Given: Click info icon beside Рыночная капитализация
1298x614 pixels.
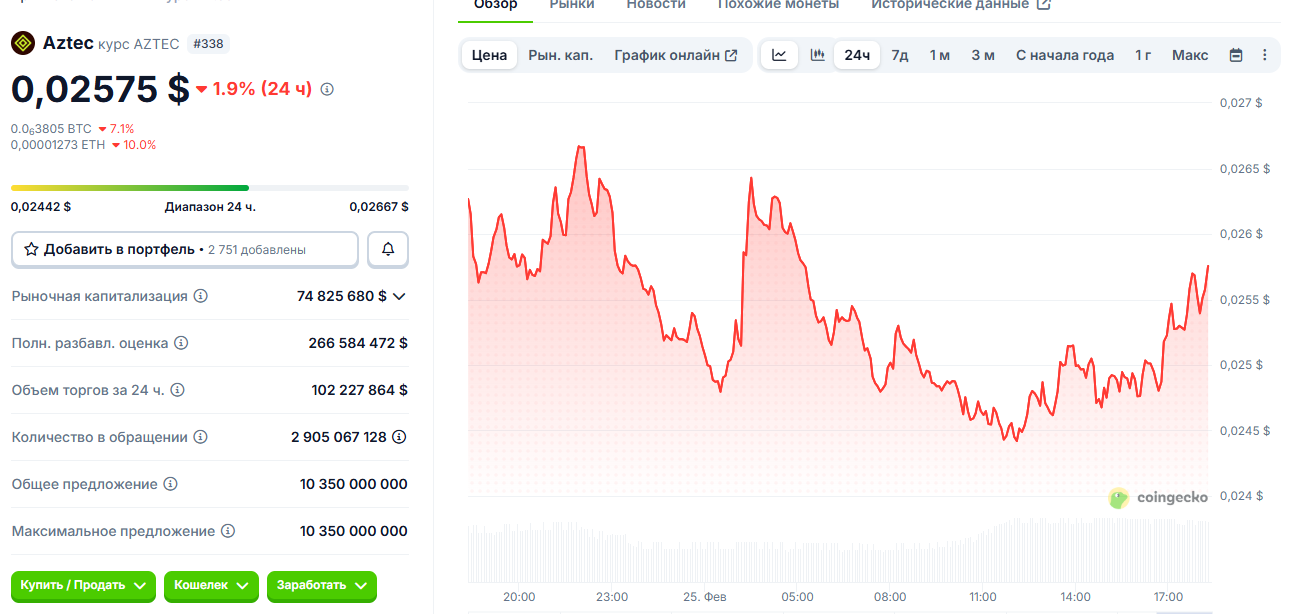Looking at the screenshot, I should pos(201,296).
